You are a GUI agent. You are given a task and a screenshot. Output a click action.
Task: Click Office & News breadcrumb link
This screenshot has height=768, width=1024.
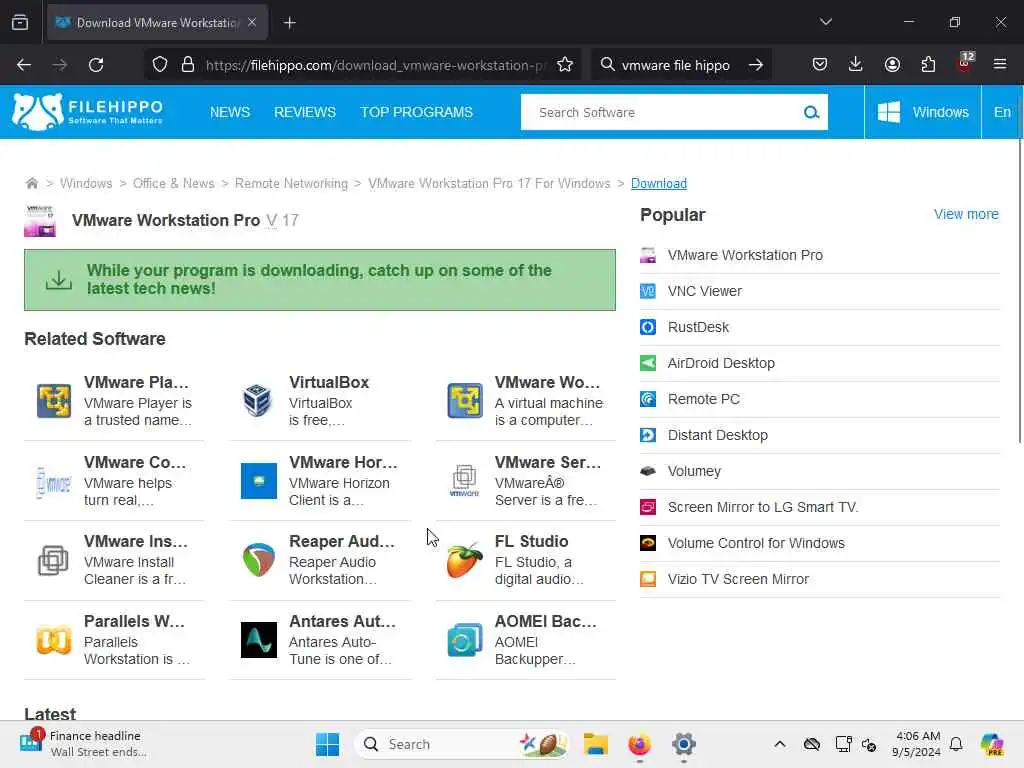pyautogui.click(x=174, y=184)
